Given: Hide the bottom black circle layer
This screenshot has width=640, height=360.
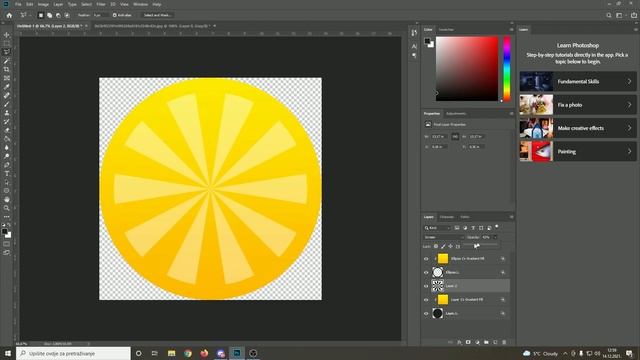Looking at the screenshot, I should pyautogui.click(x=426, y=313).
